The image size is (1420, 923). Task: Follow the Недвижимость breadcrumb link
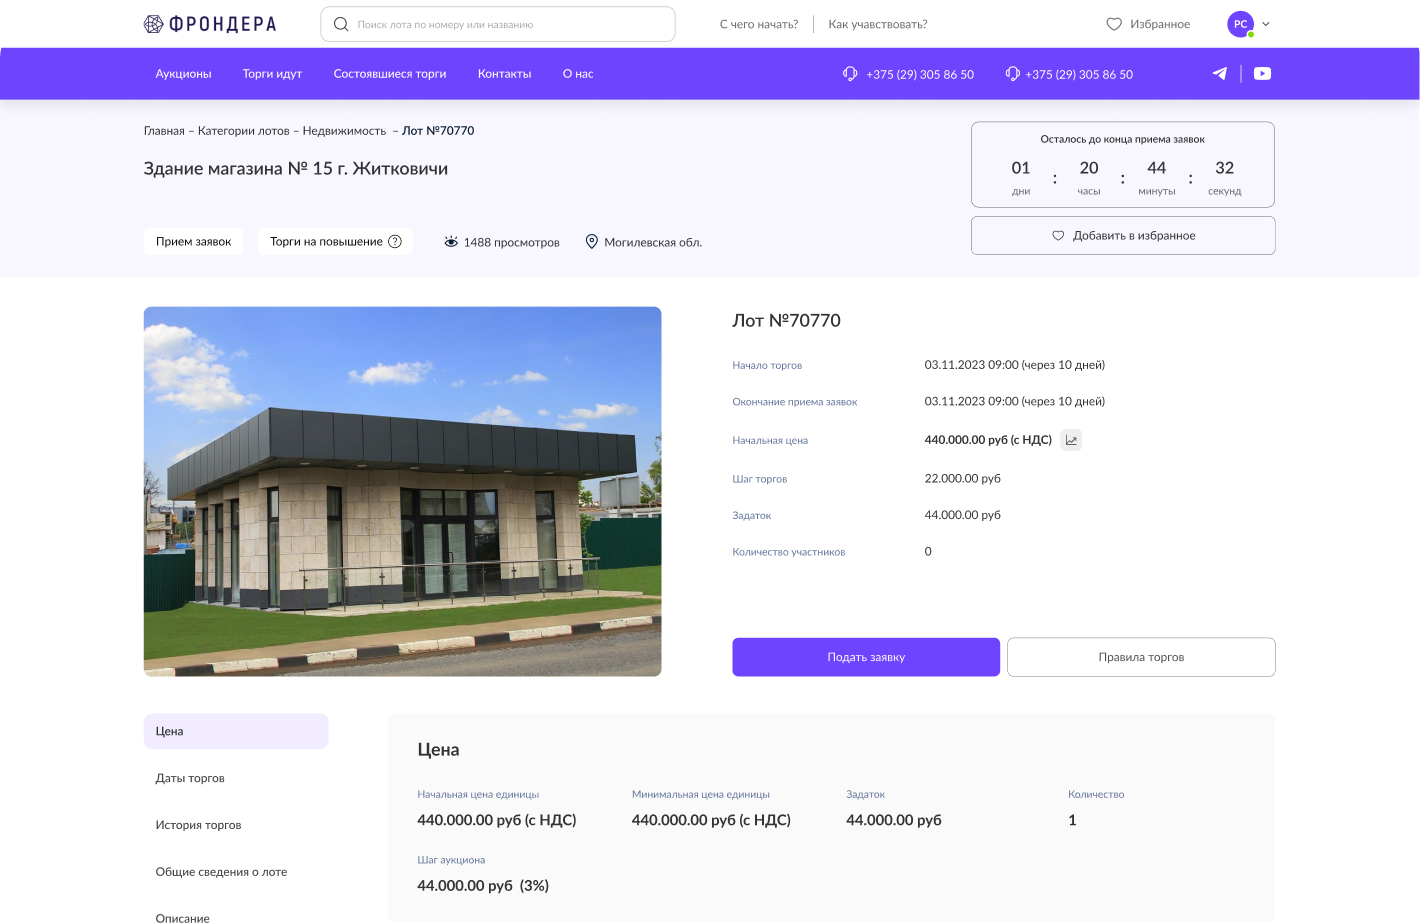pos(344,131)
